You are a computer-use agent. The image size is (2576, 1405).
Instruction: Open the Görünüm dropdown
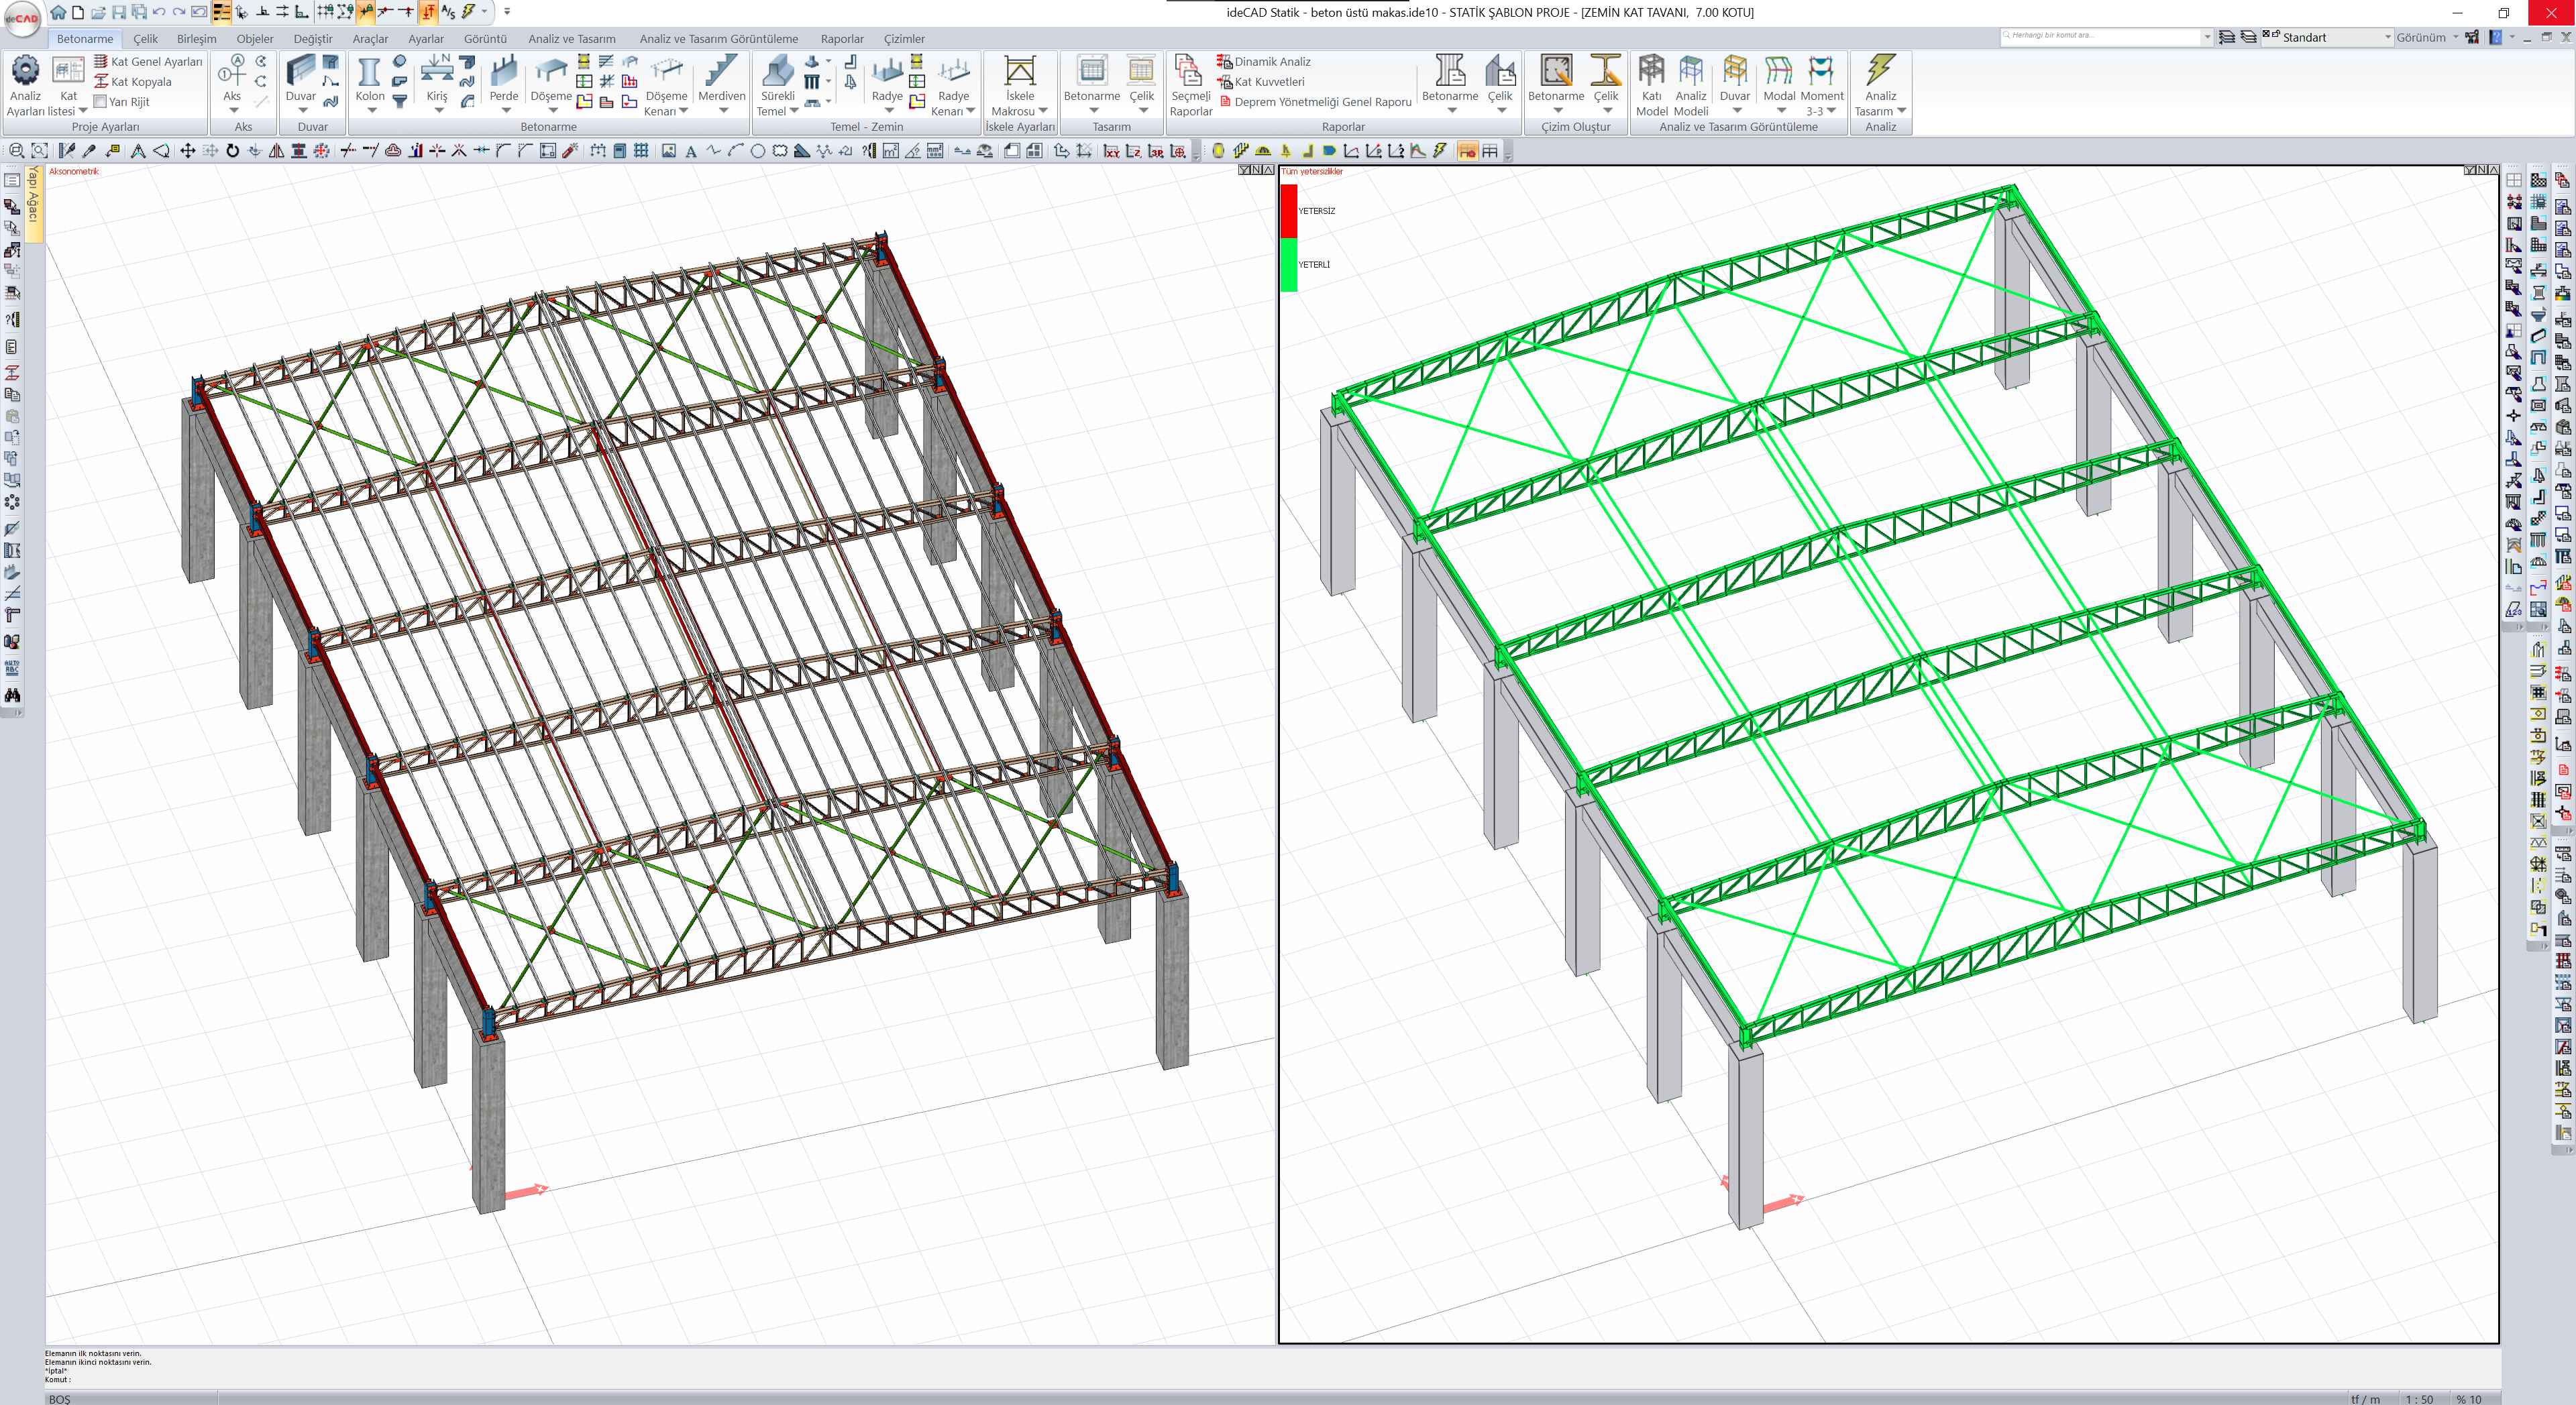[2426, 38]
